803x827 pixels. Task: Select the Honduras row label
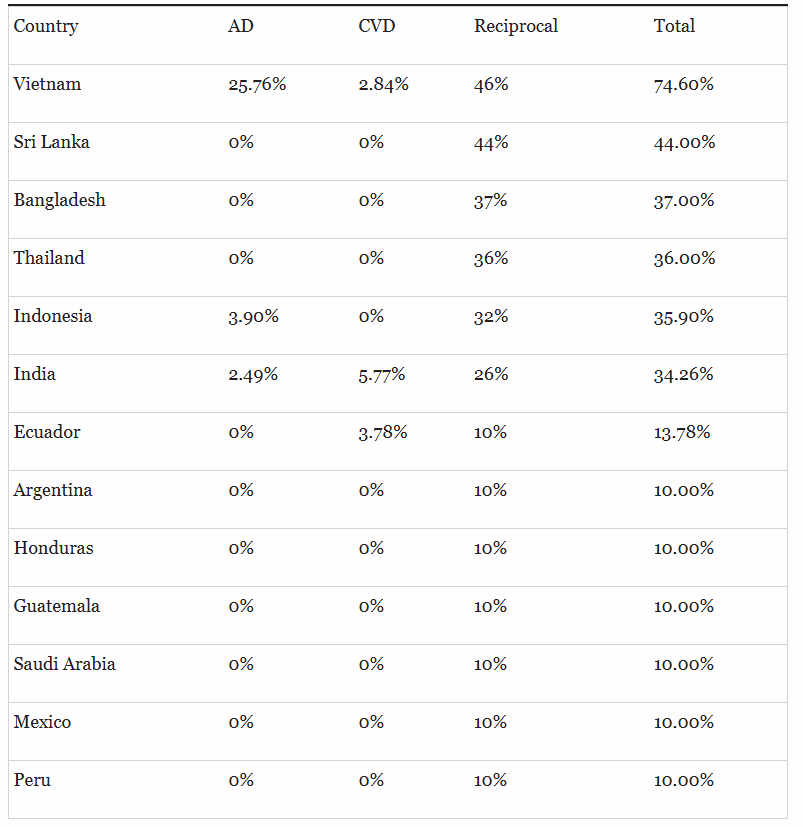click(x=53, y=548)
